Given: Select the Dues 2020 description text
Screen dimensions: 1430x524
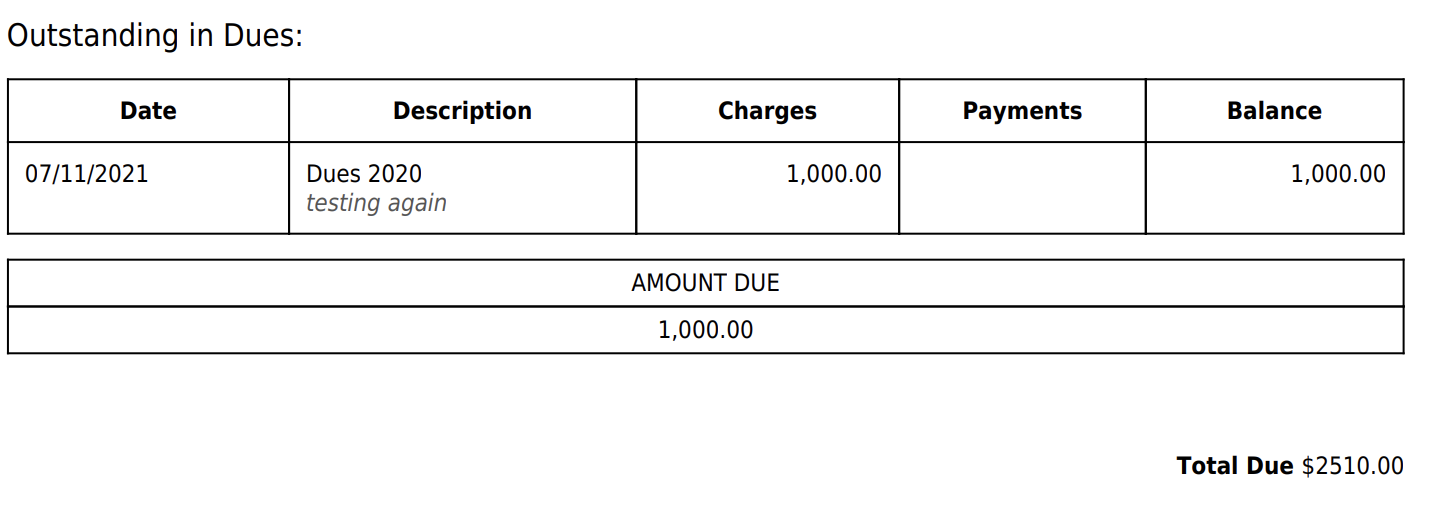Looking at the screenshot, I should pyautogui.click(x=364, y=174).
